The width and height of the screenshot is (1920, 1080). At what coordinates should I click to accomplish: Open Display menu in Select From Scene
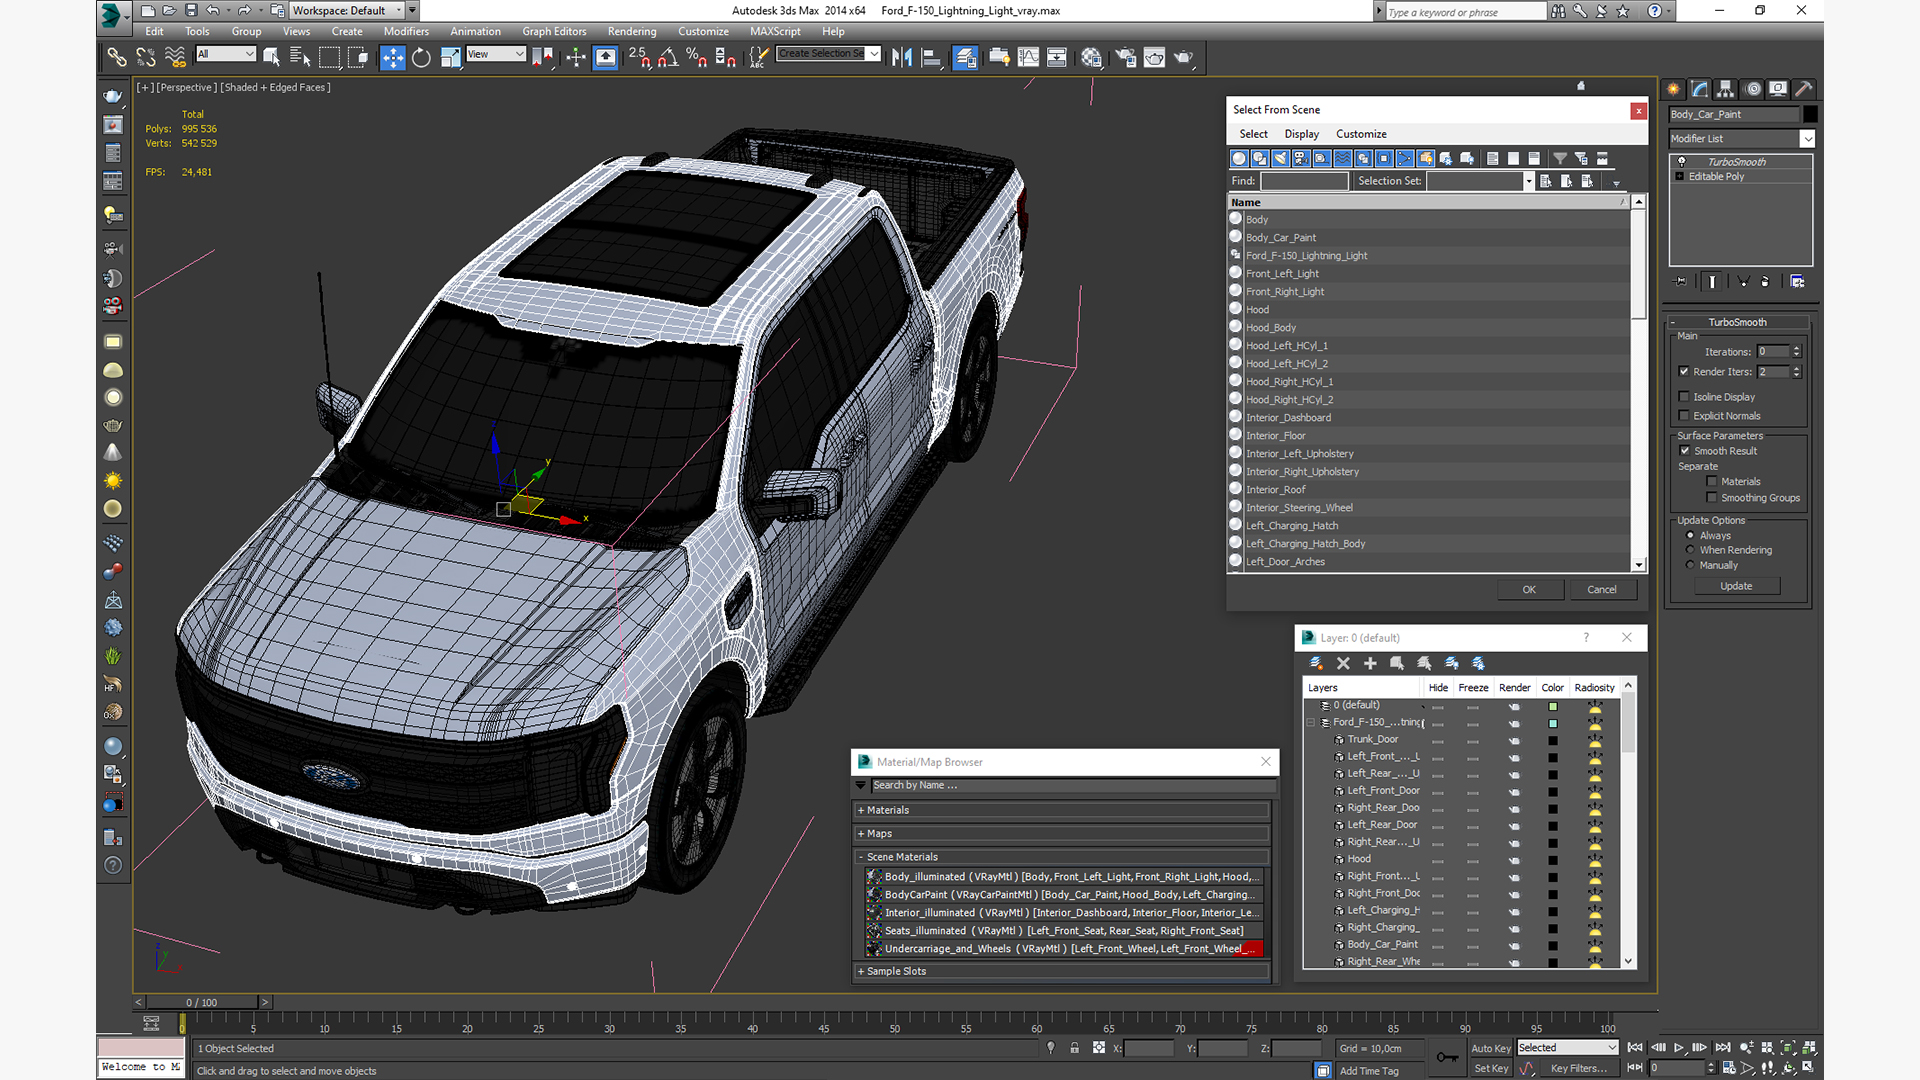(x=1301, y=134)
